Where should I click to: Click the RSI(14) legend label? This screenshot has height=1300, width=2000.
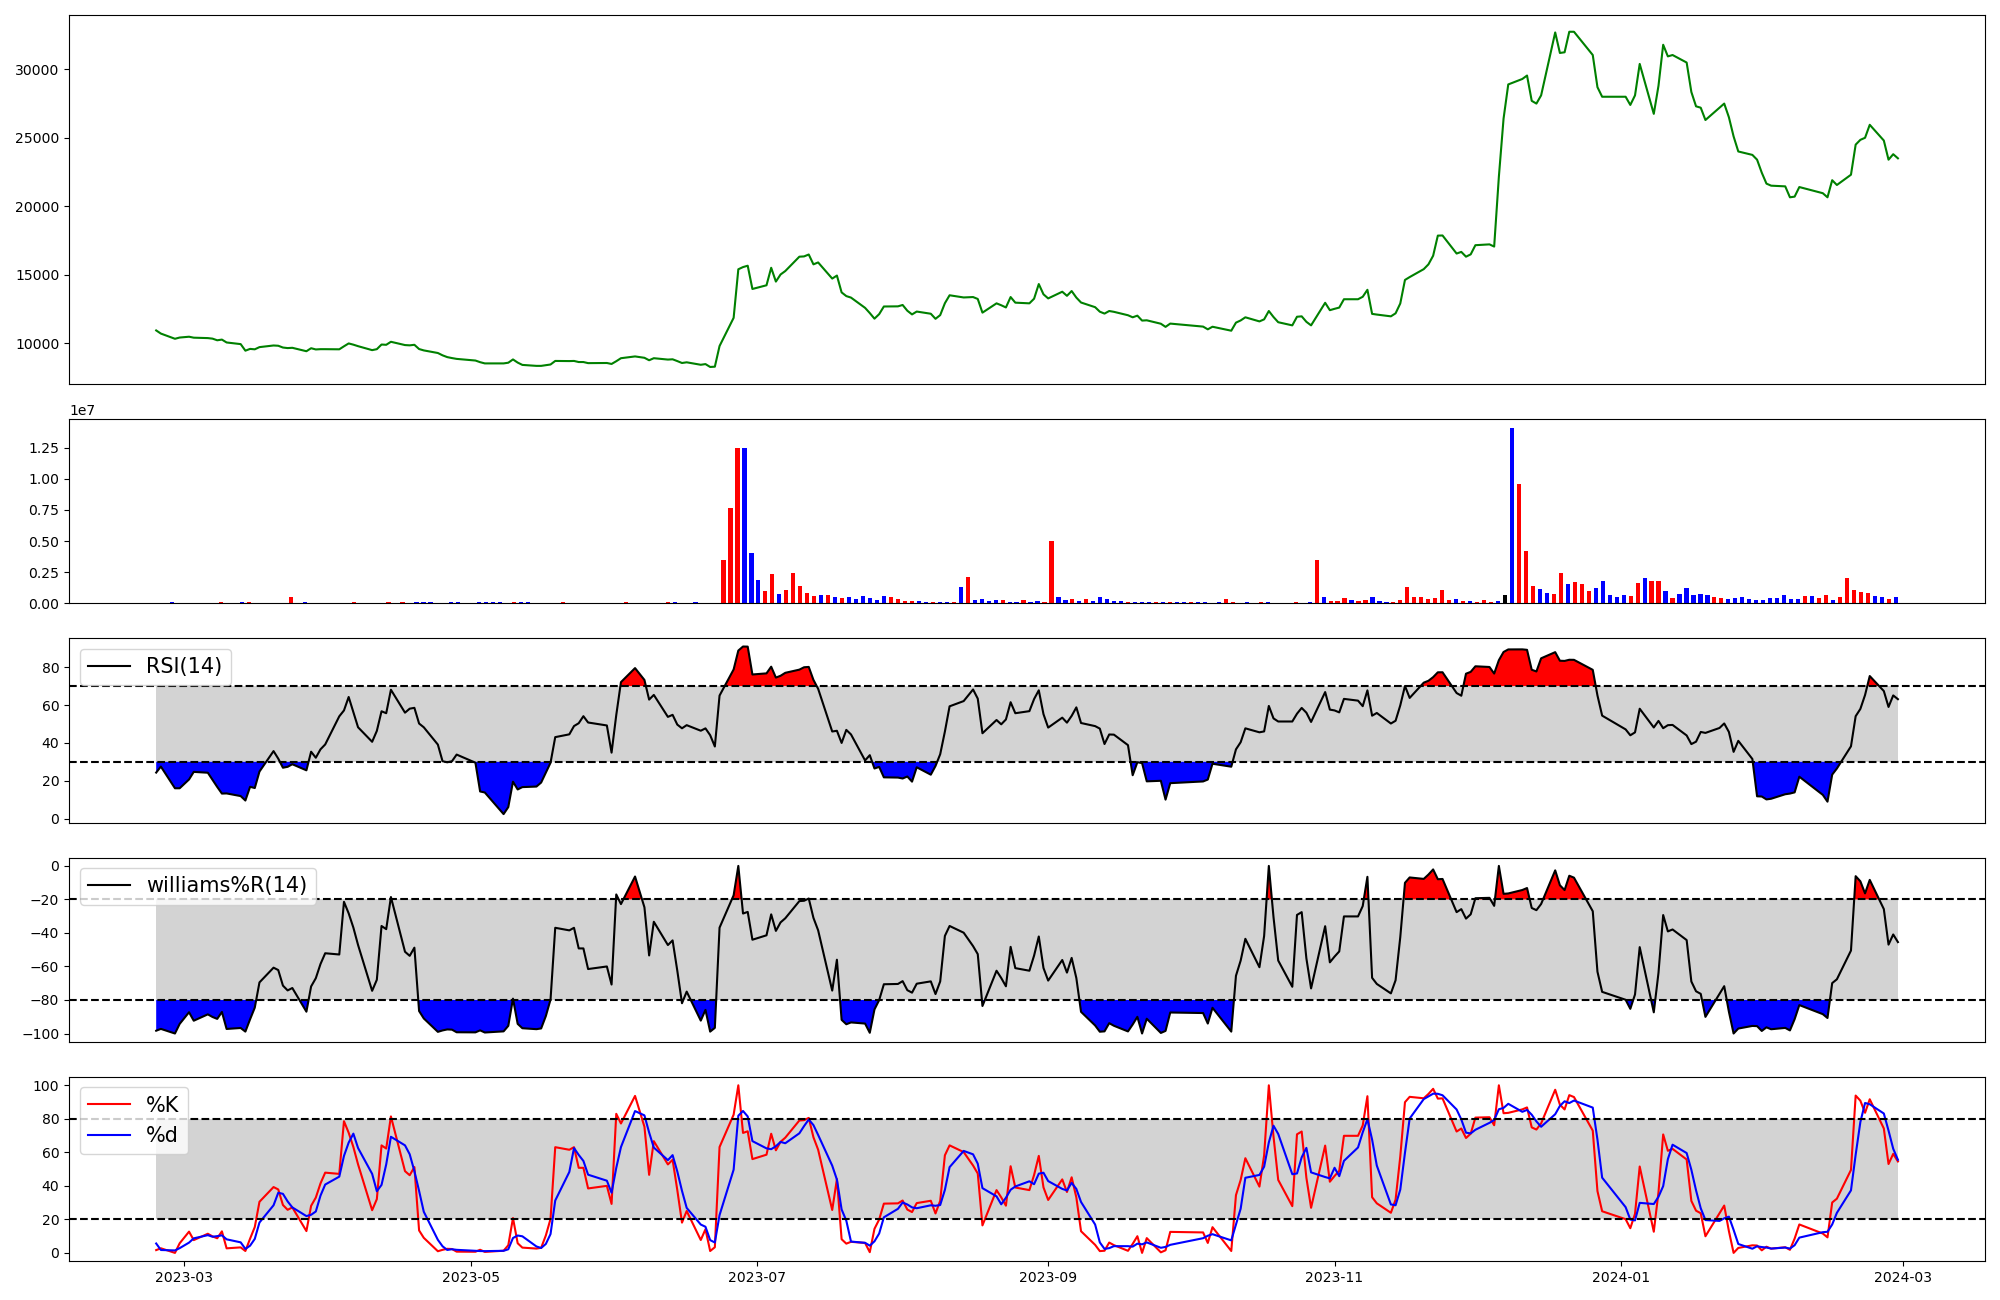pyautogui.click(x=184, y=666)
